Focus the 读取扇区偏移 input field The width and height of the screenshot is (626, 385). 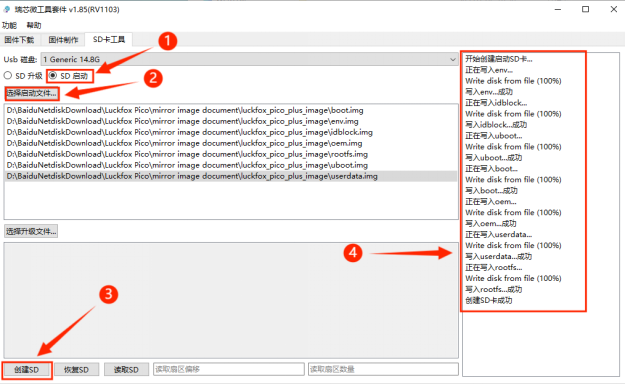(229, 369)
